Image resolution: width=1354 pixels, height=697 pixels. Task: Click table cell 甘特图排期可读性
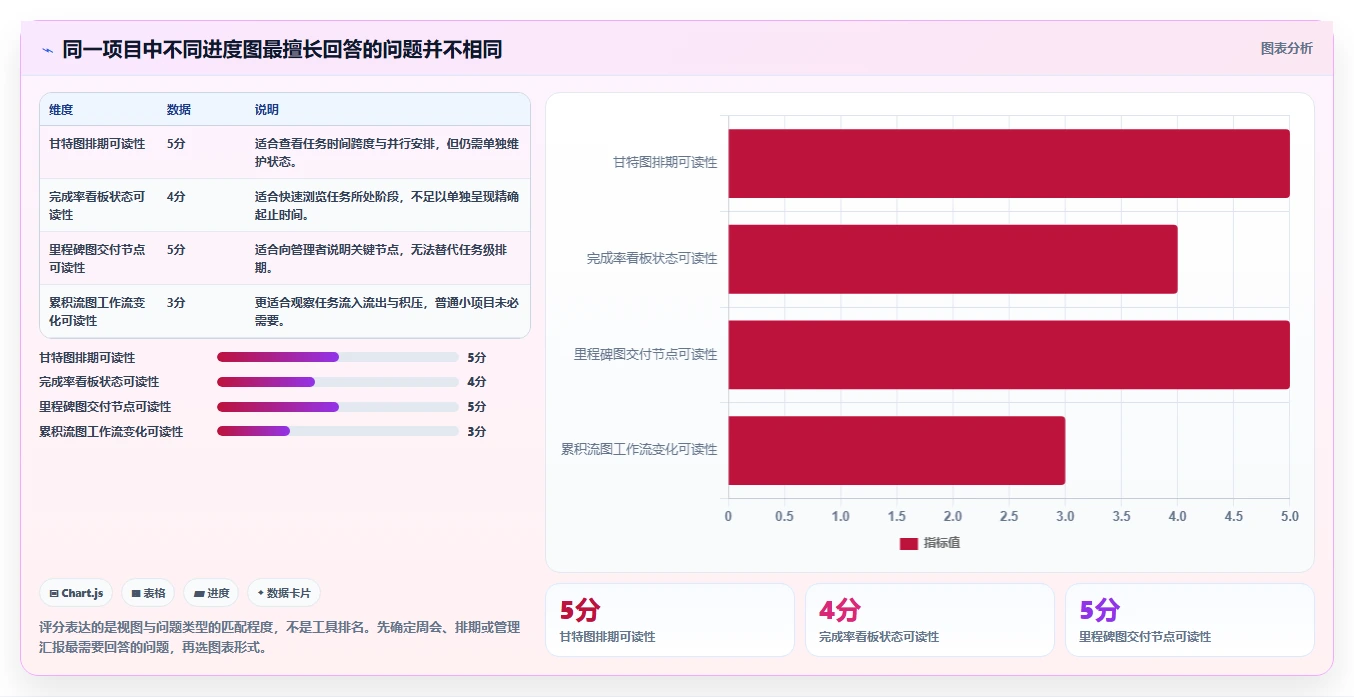97,144
